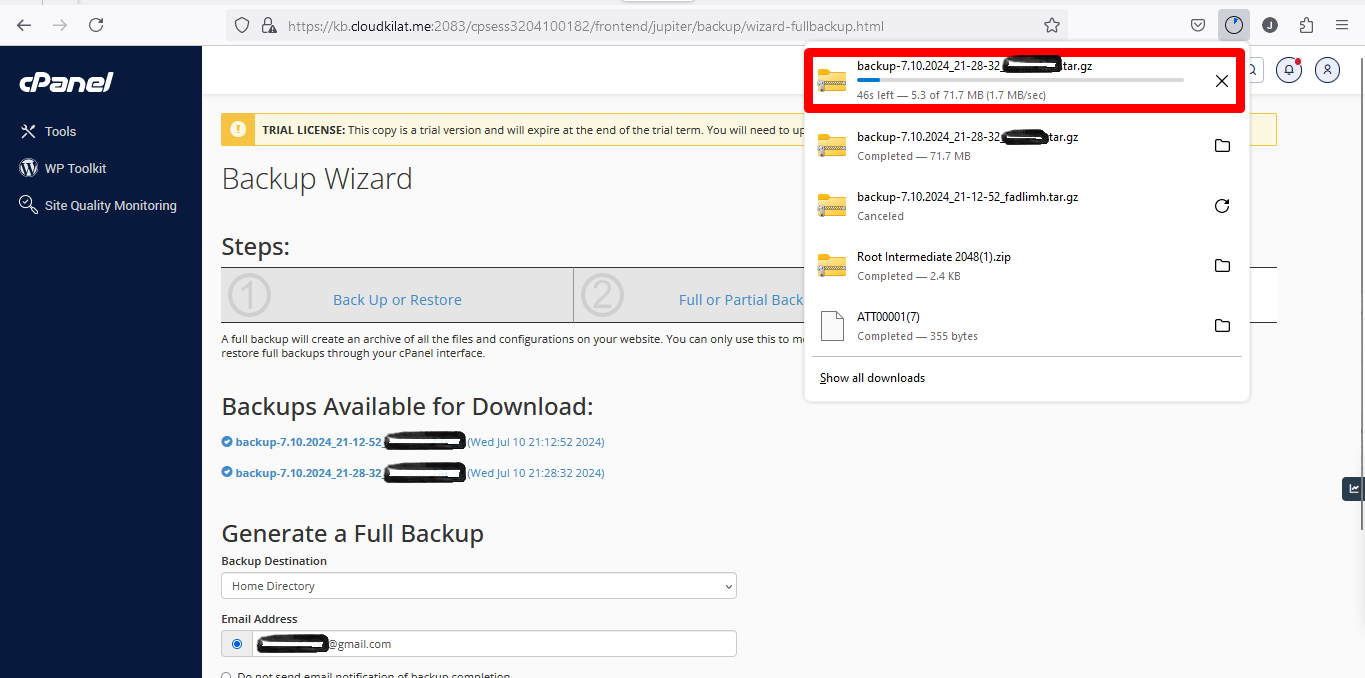The width and height of the screenshot is (1365, 678).
Task: Select the email address radio button
Action: [237, 644]
